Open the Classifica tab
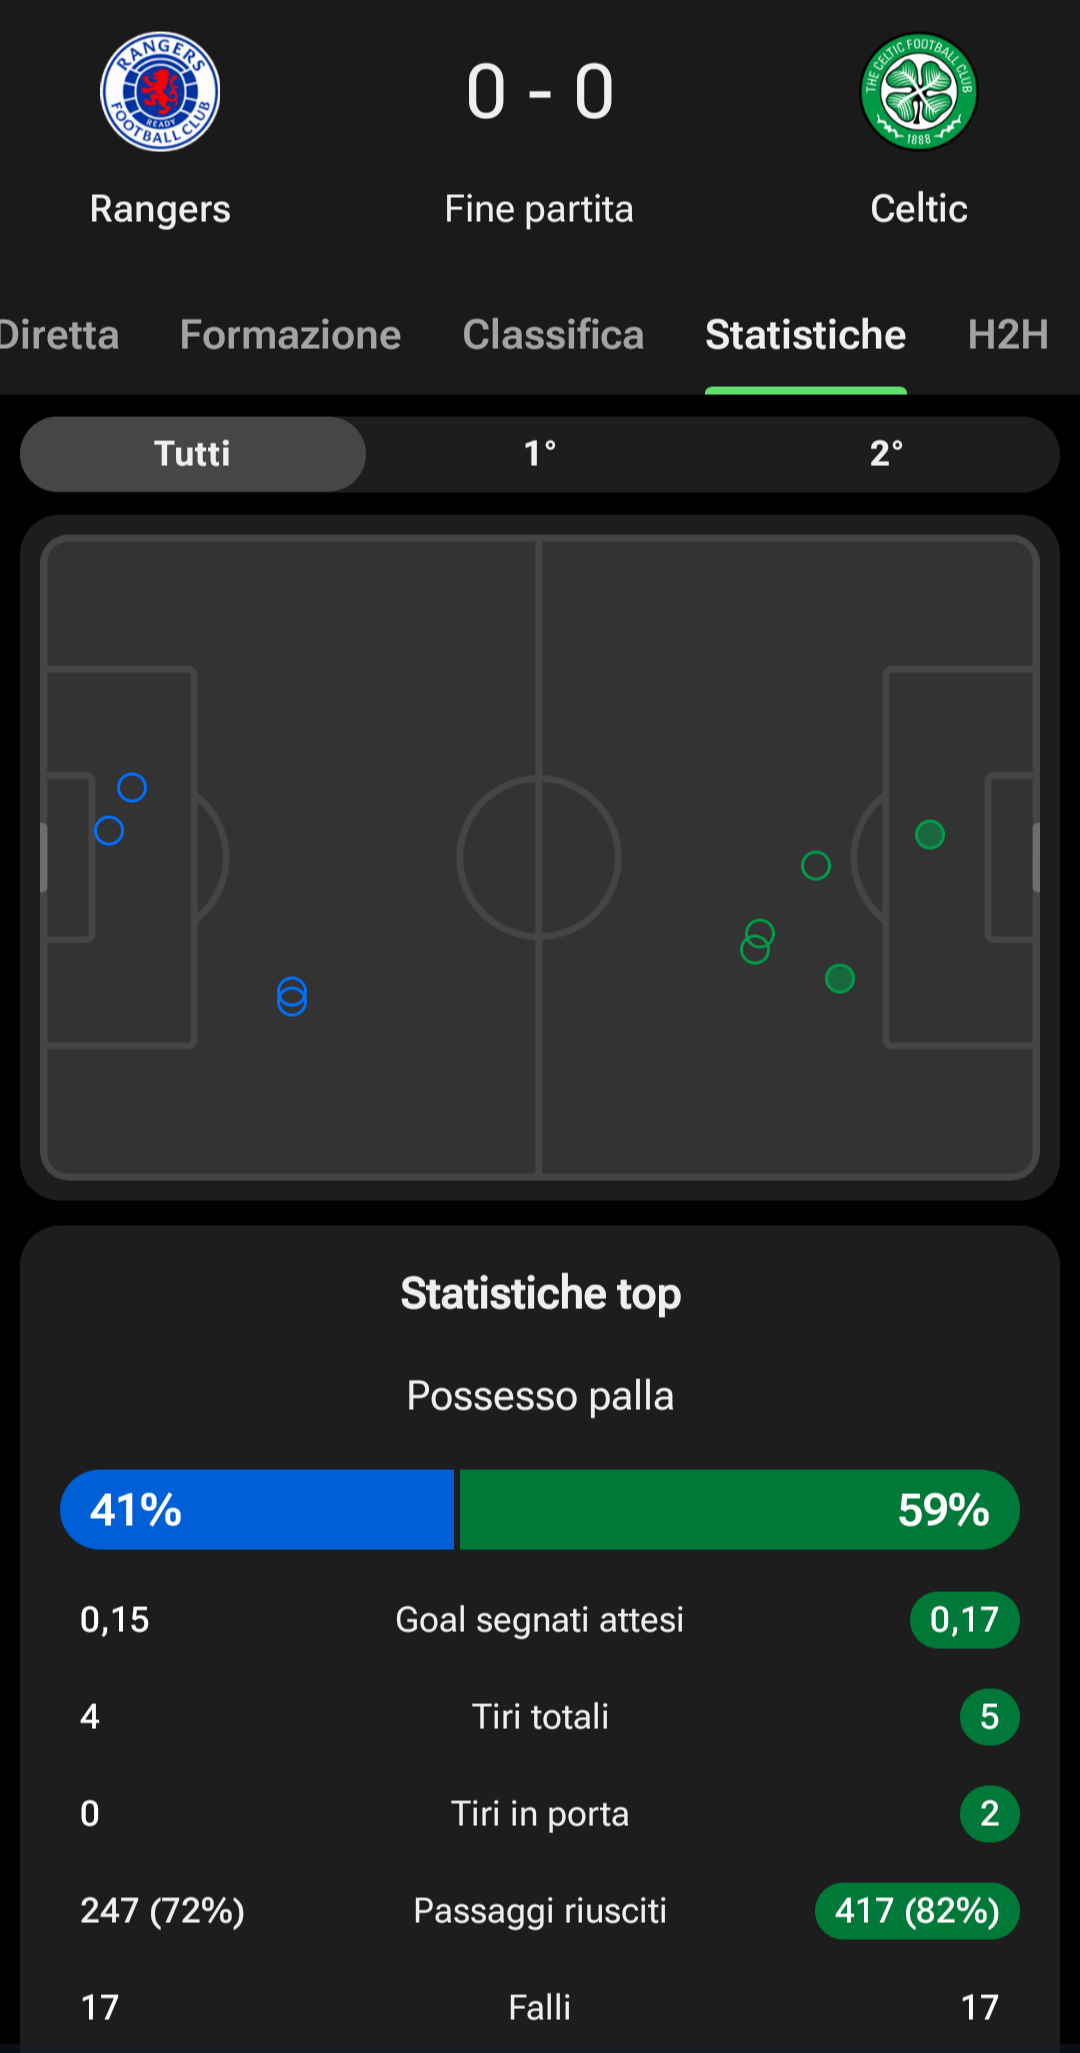 [553, 335]
